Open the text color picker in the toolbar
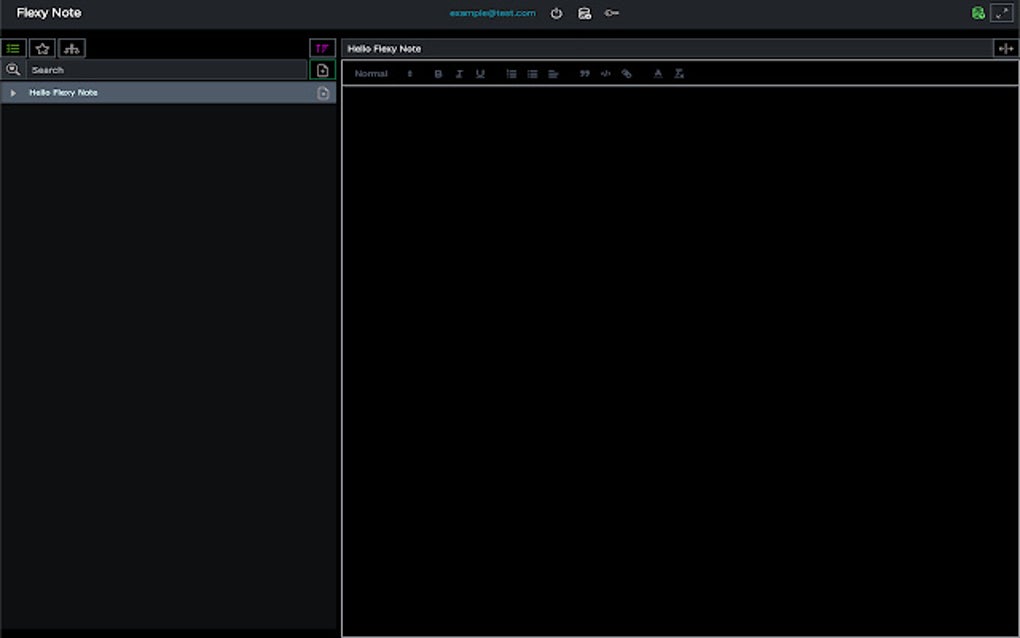 (658, 73)
